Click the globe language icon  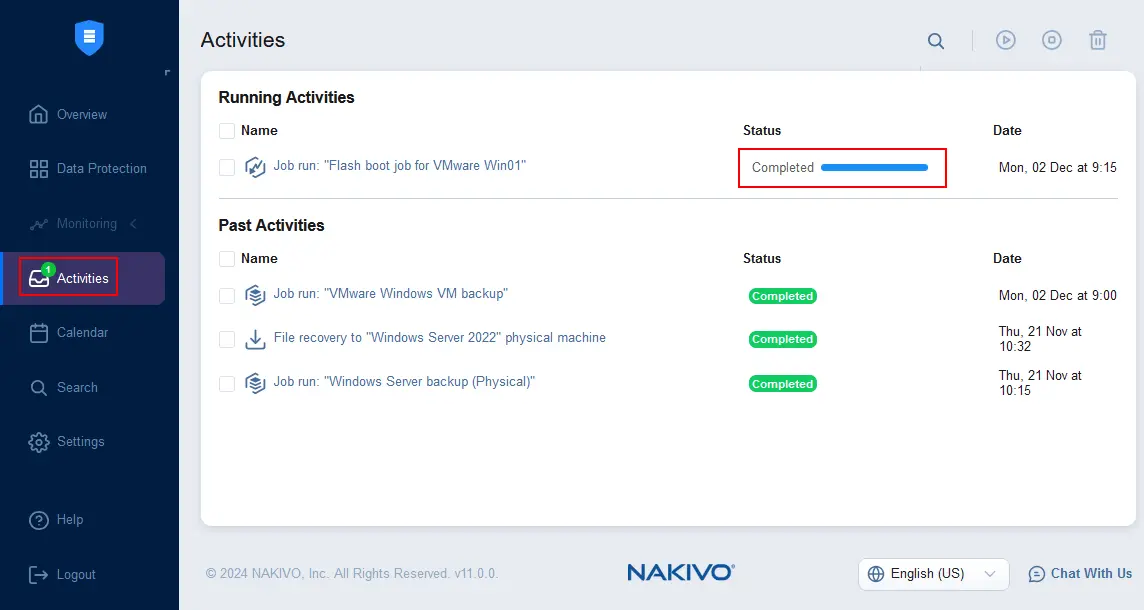tap(876, 574)
